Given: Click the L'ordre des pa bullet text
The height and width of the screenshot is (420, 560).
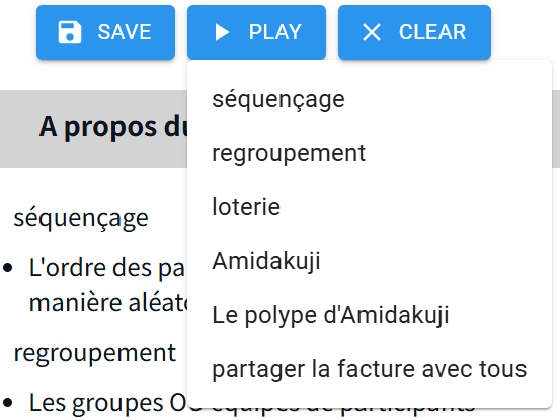Looking at the screenshot, I should click(x=107, y=268).
